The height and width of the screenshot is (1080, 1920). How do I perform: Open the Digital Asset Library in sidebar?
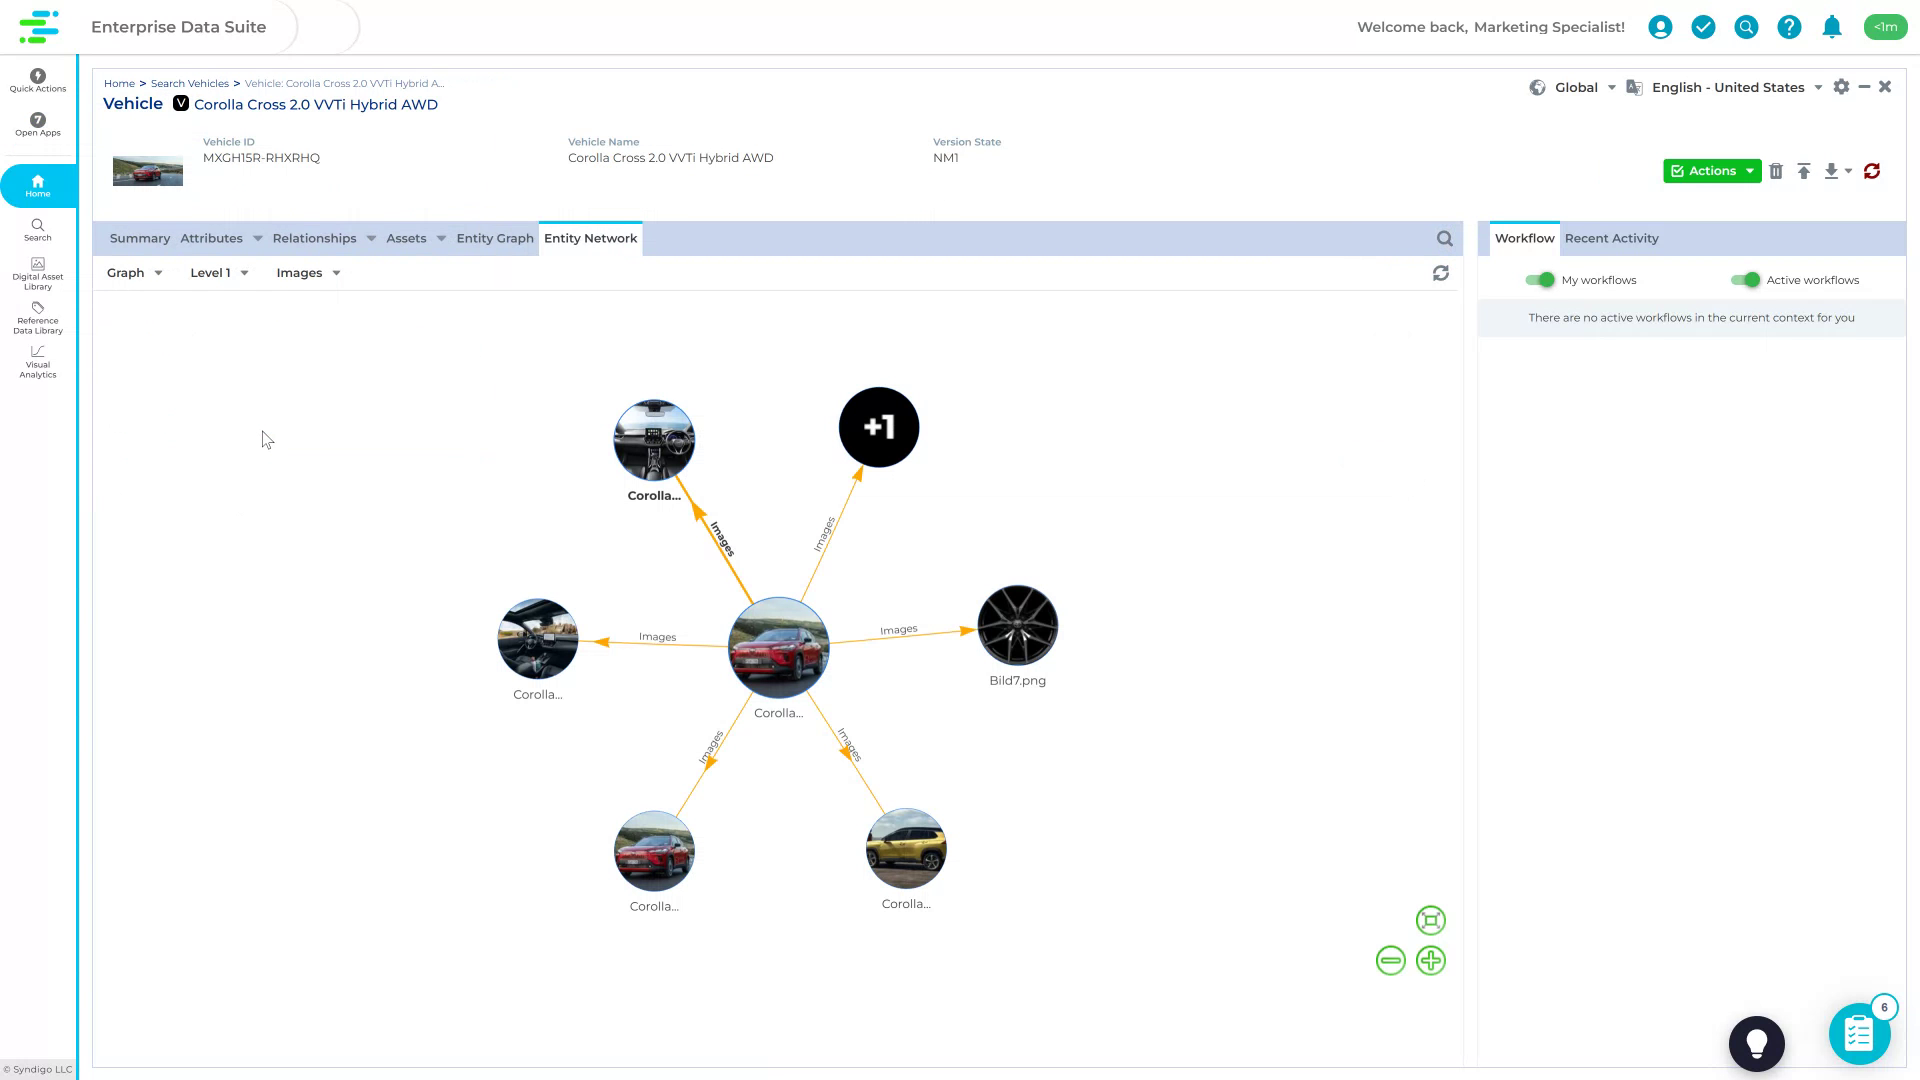point(37,272)
